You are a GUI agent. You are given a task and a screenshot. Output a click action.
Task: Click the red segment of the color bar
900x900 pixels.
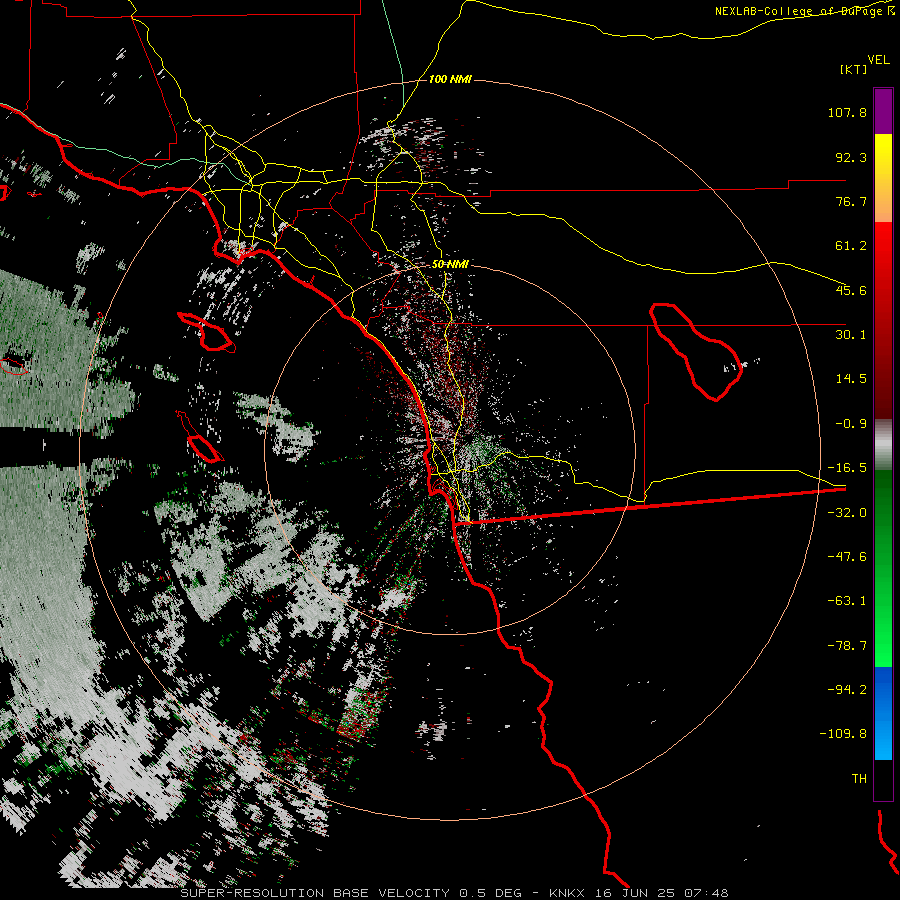(883, 320)
